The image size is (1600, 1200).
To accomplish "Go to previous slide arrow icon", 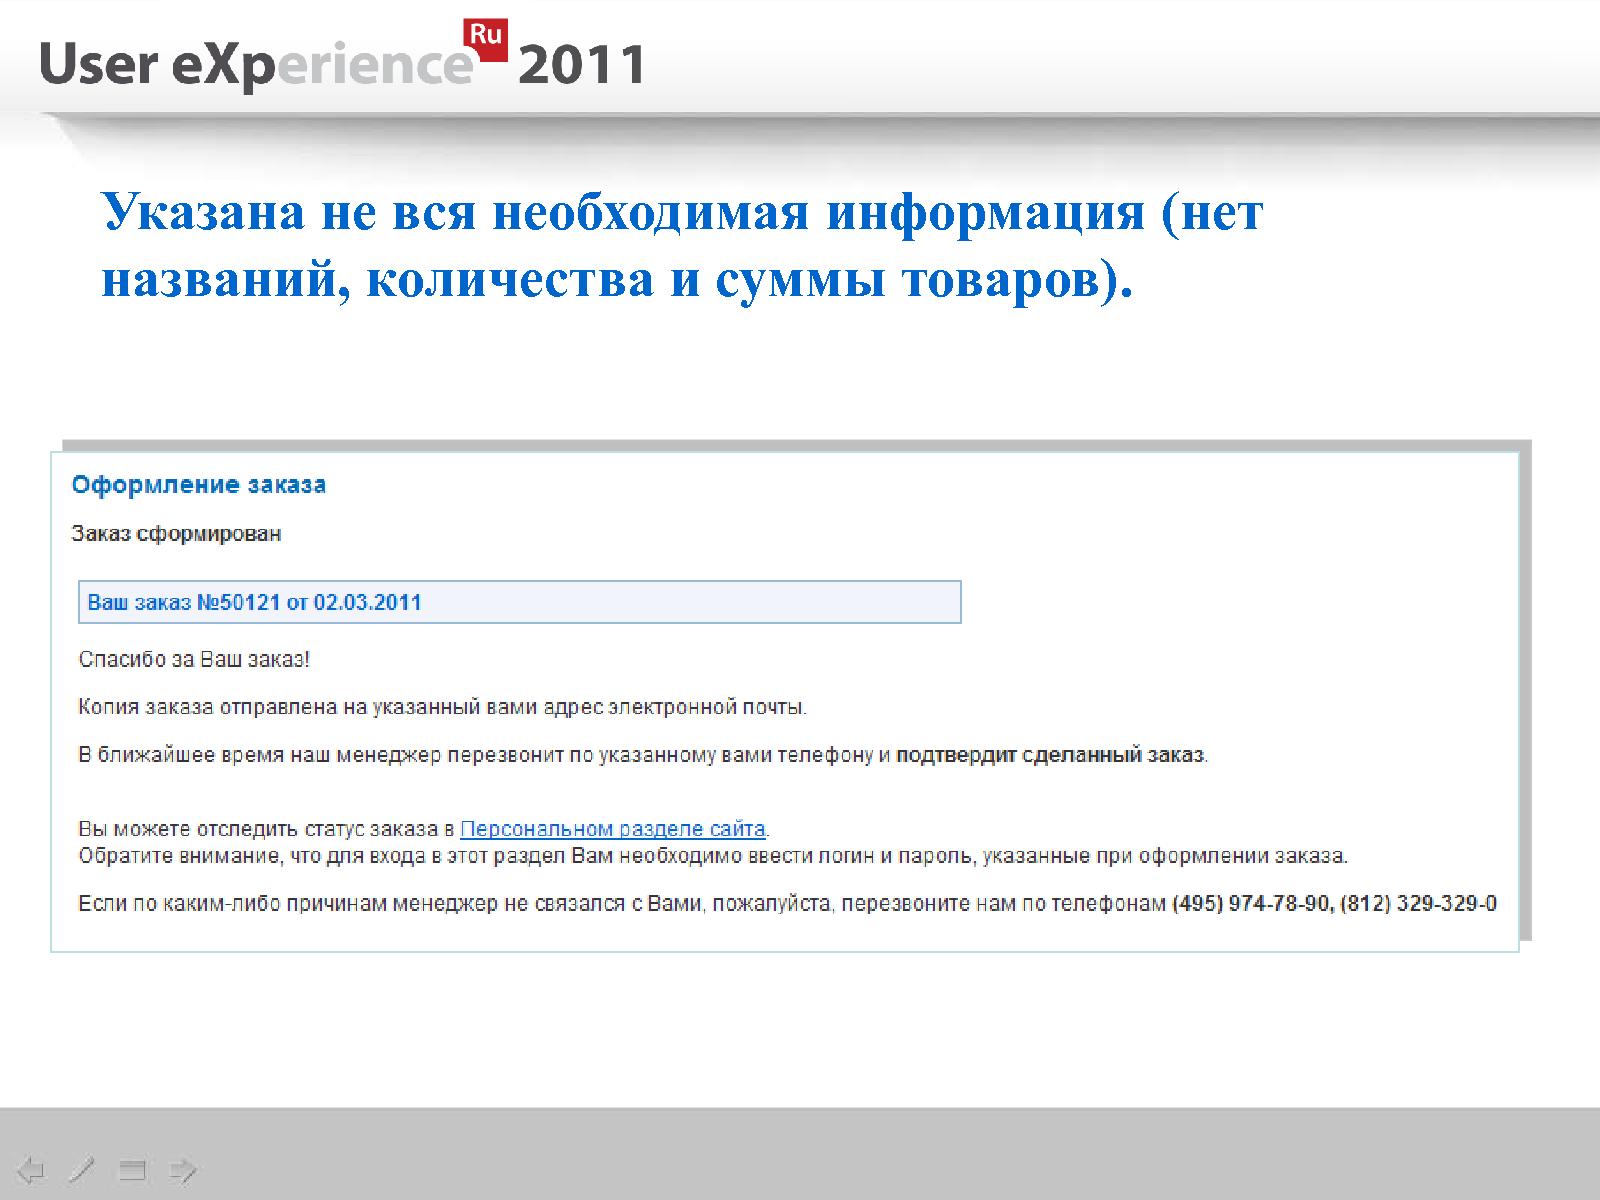I will click(x=32, y=1169).
